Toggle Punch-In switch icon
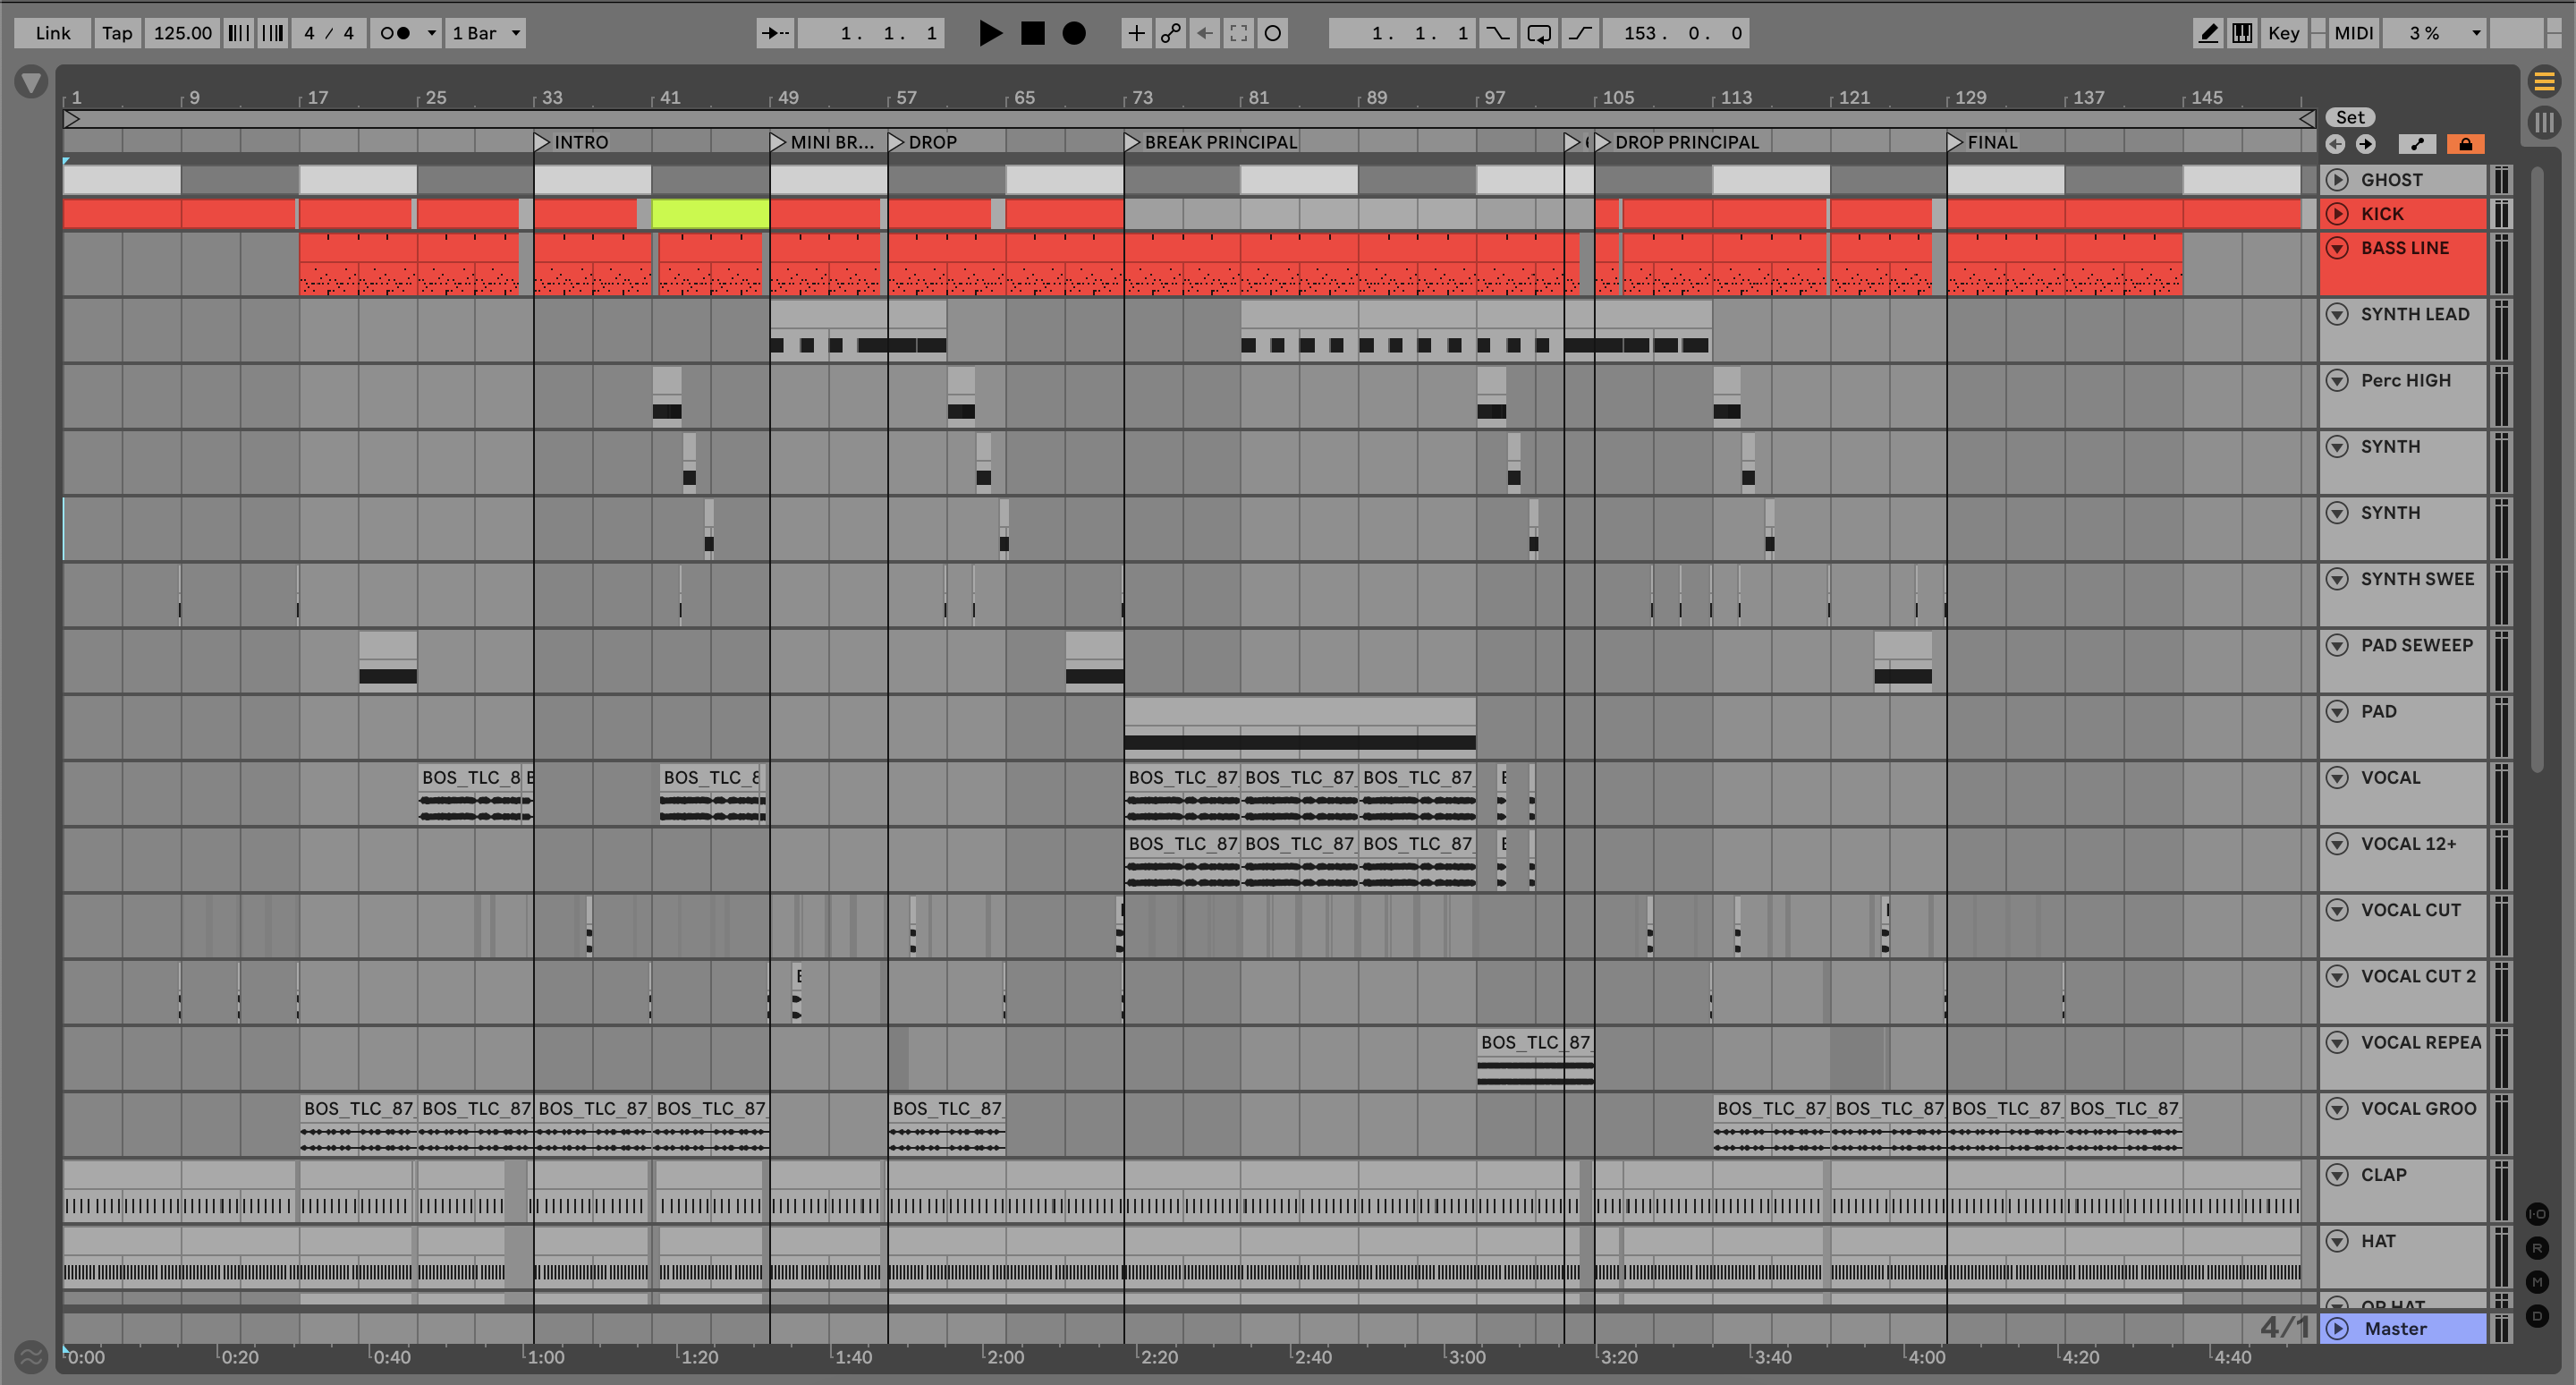The width and height of the screenshot is (2576, 1385). (1497, 33)
